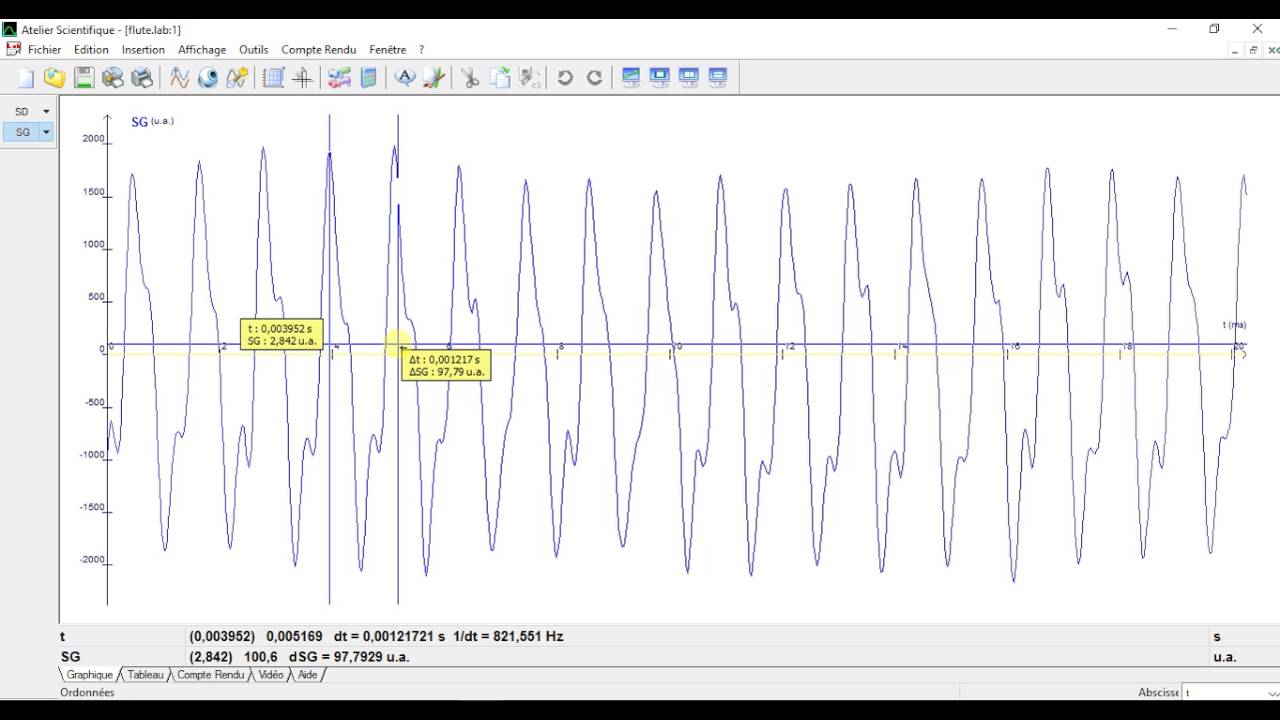1280x720 pixels.
Task: Click the 1/dt = 821,551 Hz readout
Action: [509, 636]
